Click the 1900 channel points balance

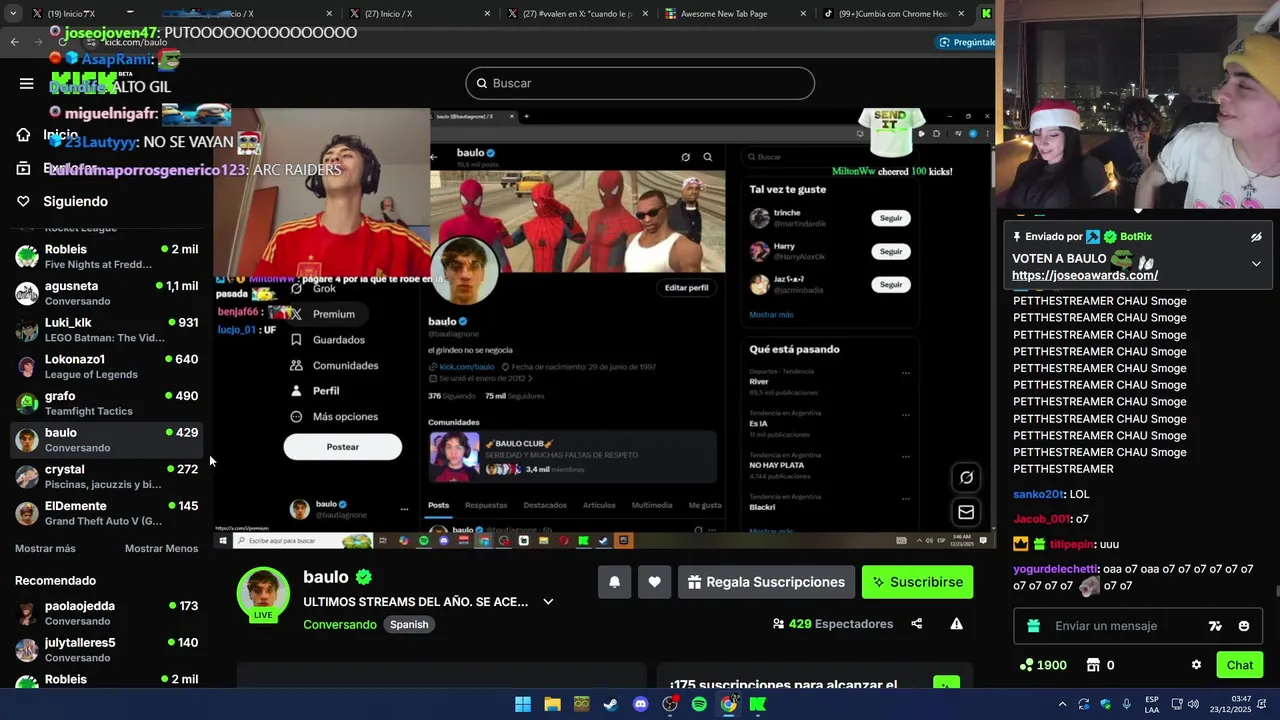pyautogui.click(x=1043, y=665)
